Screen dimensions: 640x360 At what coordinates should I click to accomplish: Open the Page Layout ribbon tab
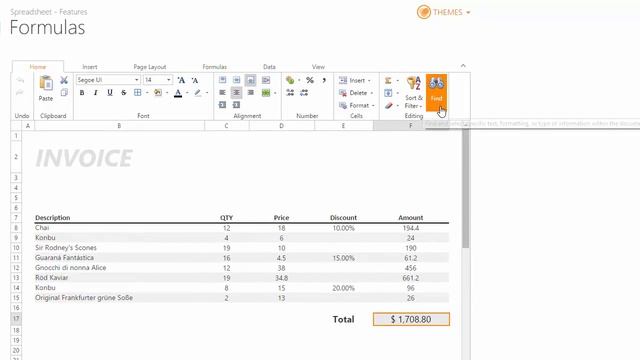150,67
